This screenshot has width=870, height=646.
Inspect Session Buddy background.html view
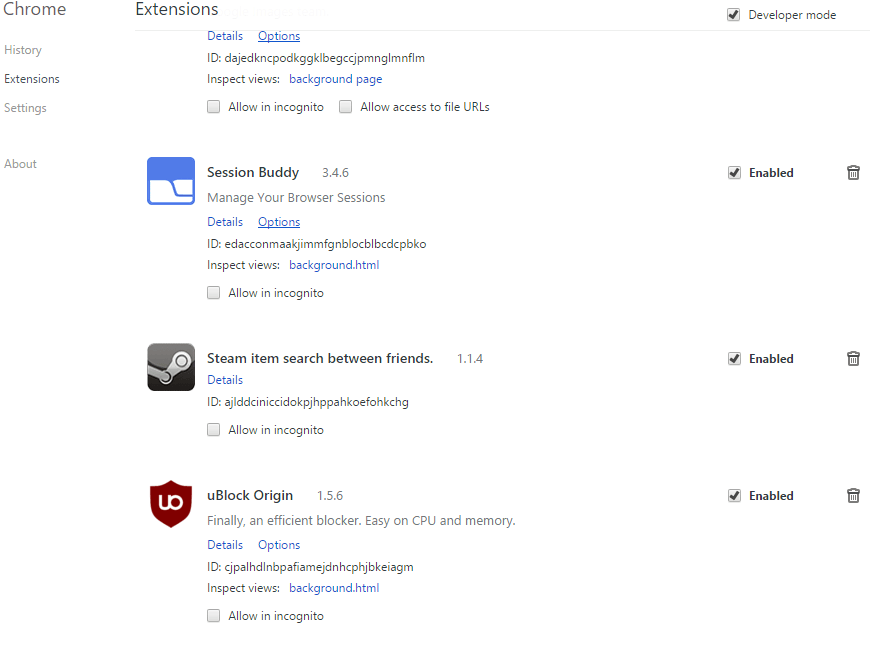coord(334,265)
